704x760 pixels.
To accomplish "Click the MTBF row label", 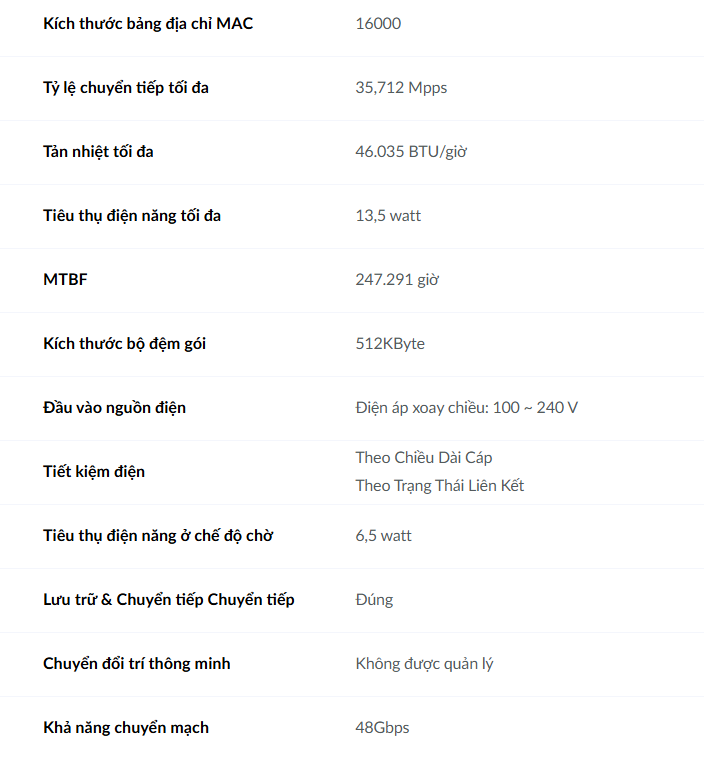I will point(65,280).
